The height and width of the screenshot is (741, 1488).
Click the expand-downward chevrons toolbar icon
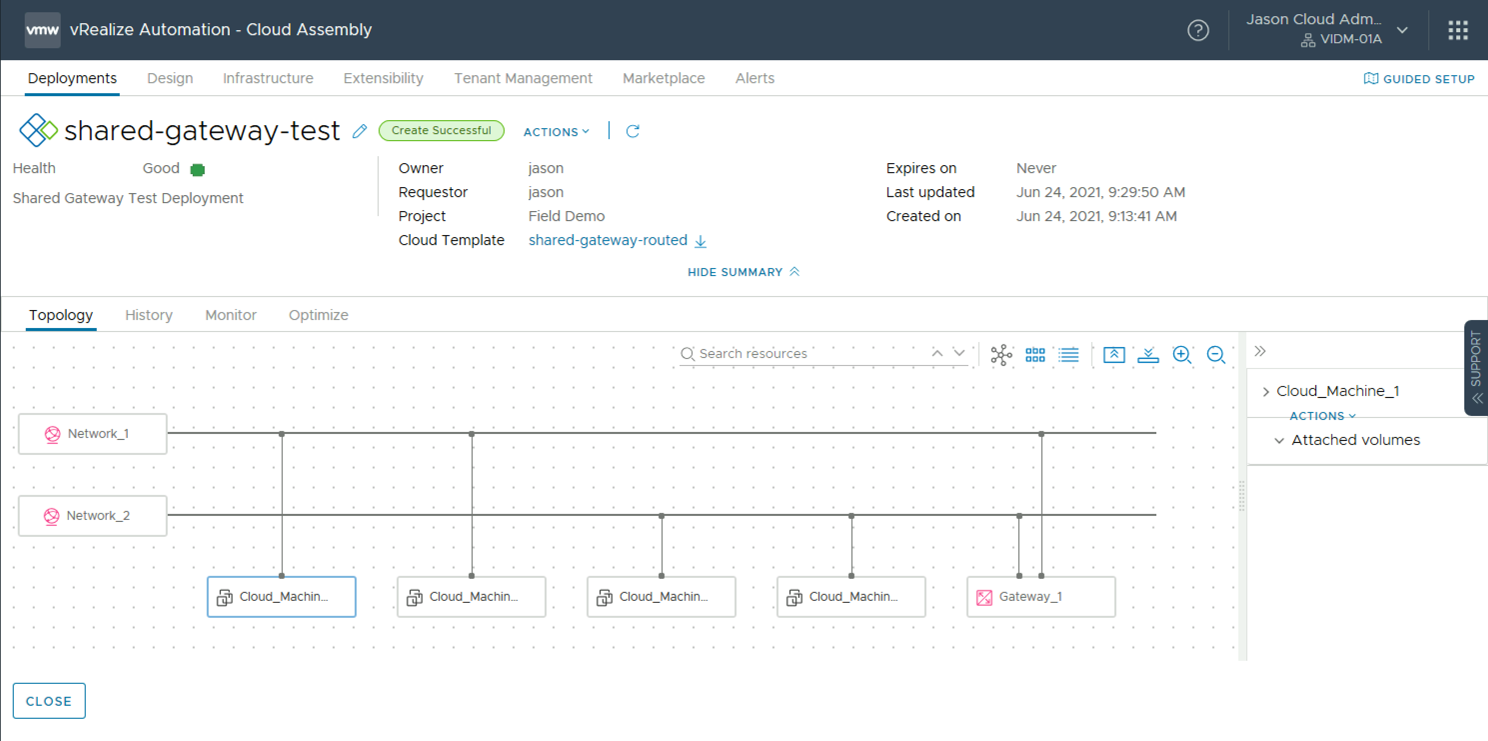point(1148,355)
